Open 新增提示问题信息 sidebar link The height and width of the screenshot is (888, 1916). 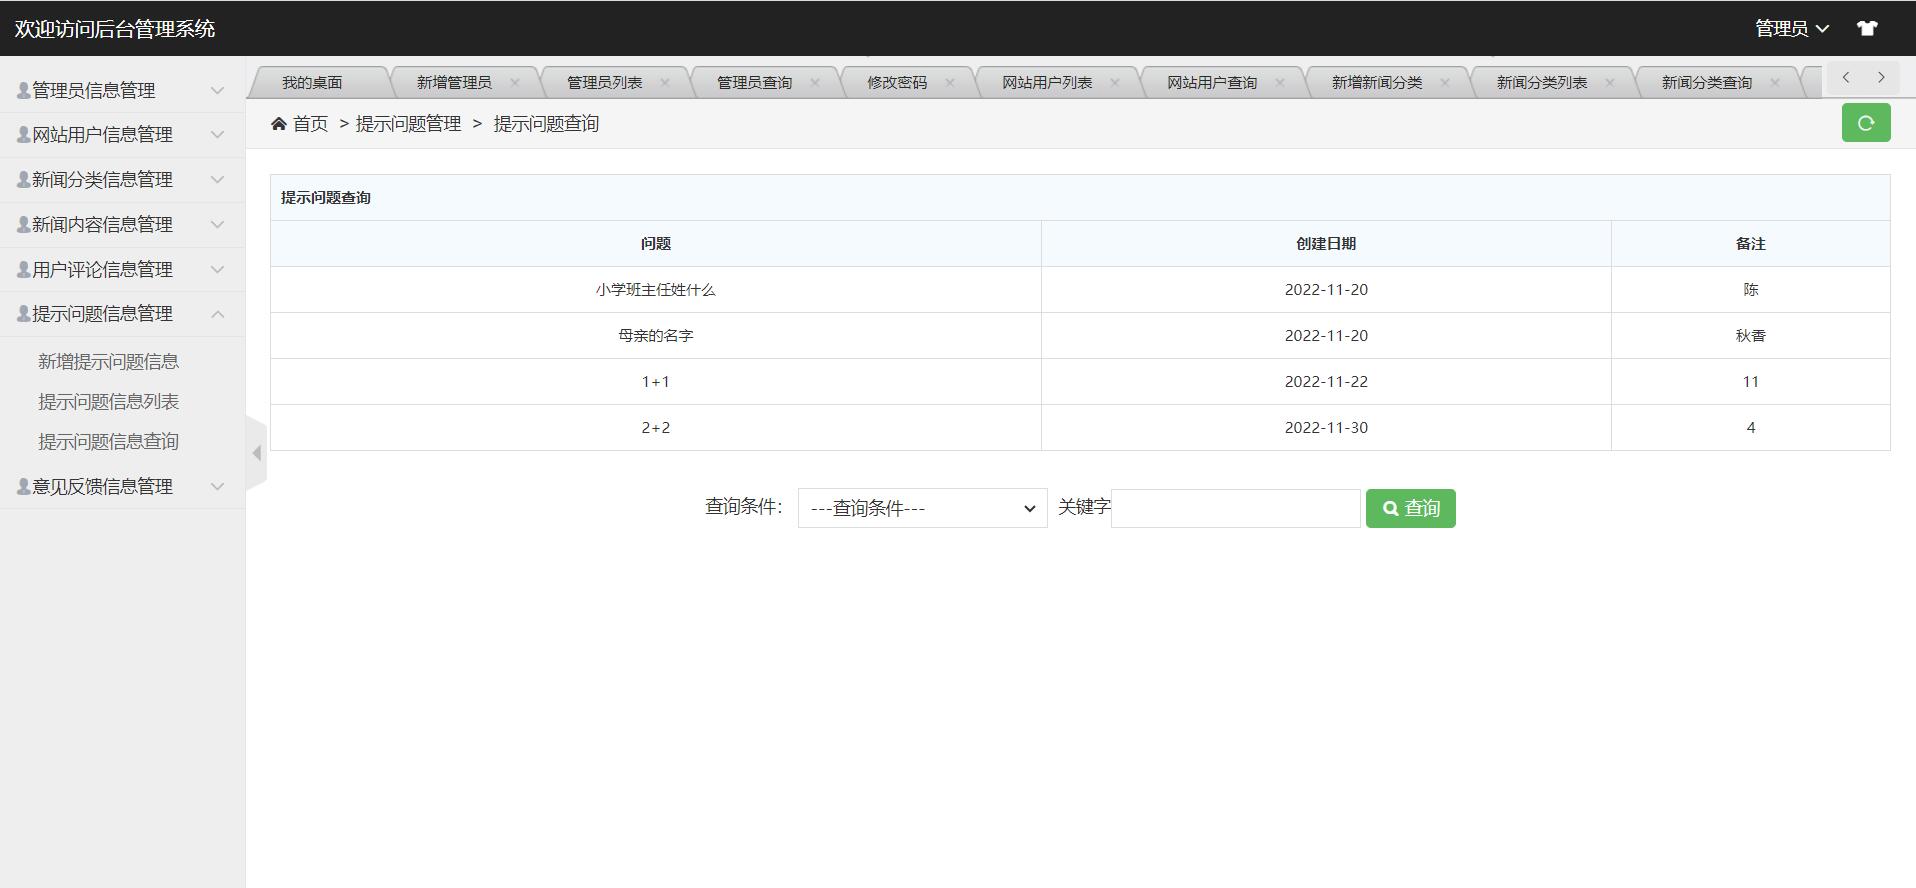[108, 361]
